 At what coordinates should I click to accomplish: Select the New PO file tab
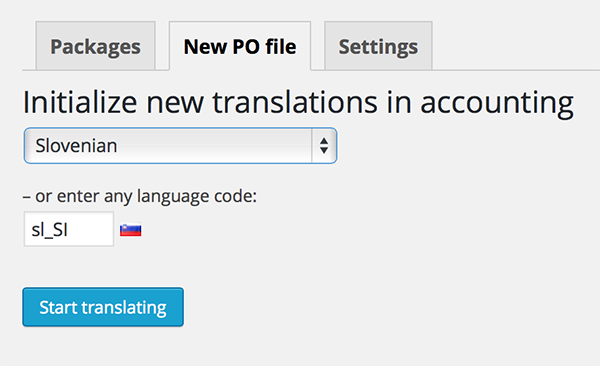coord(240,46)
